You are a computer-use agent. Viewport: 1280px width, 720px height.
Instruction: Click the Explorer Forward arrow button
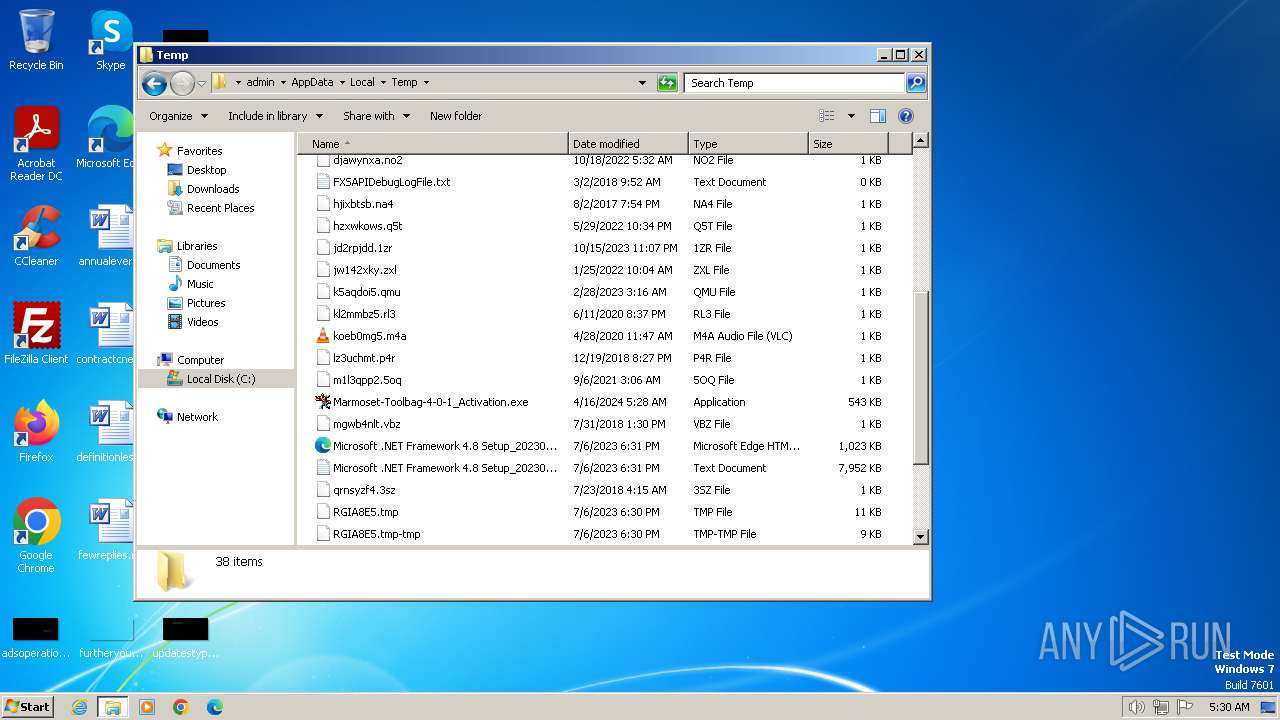182,83
